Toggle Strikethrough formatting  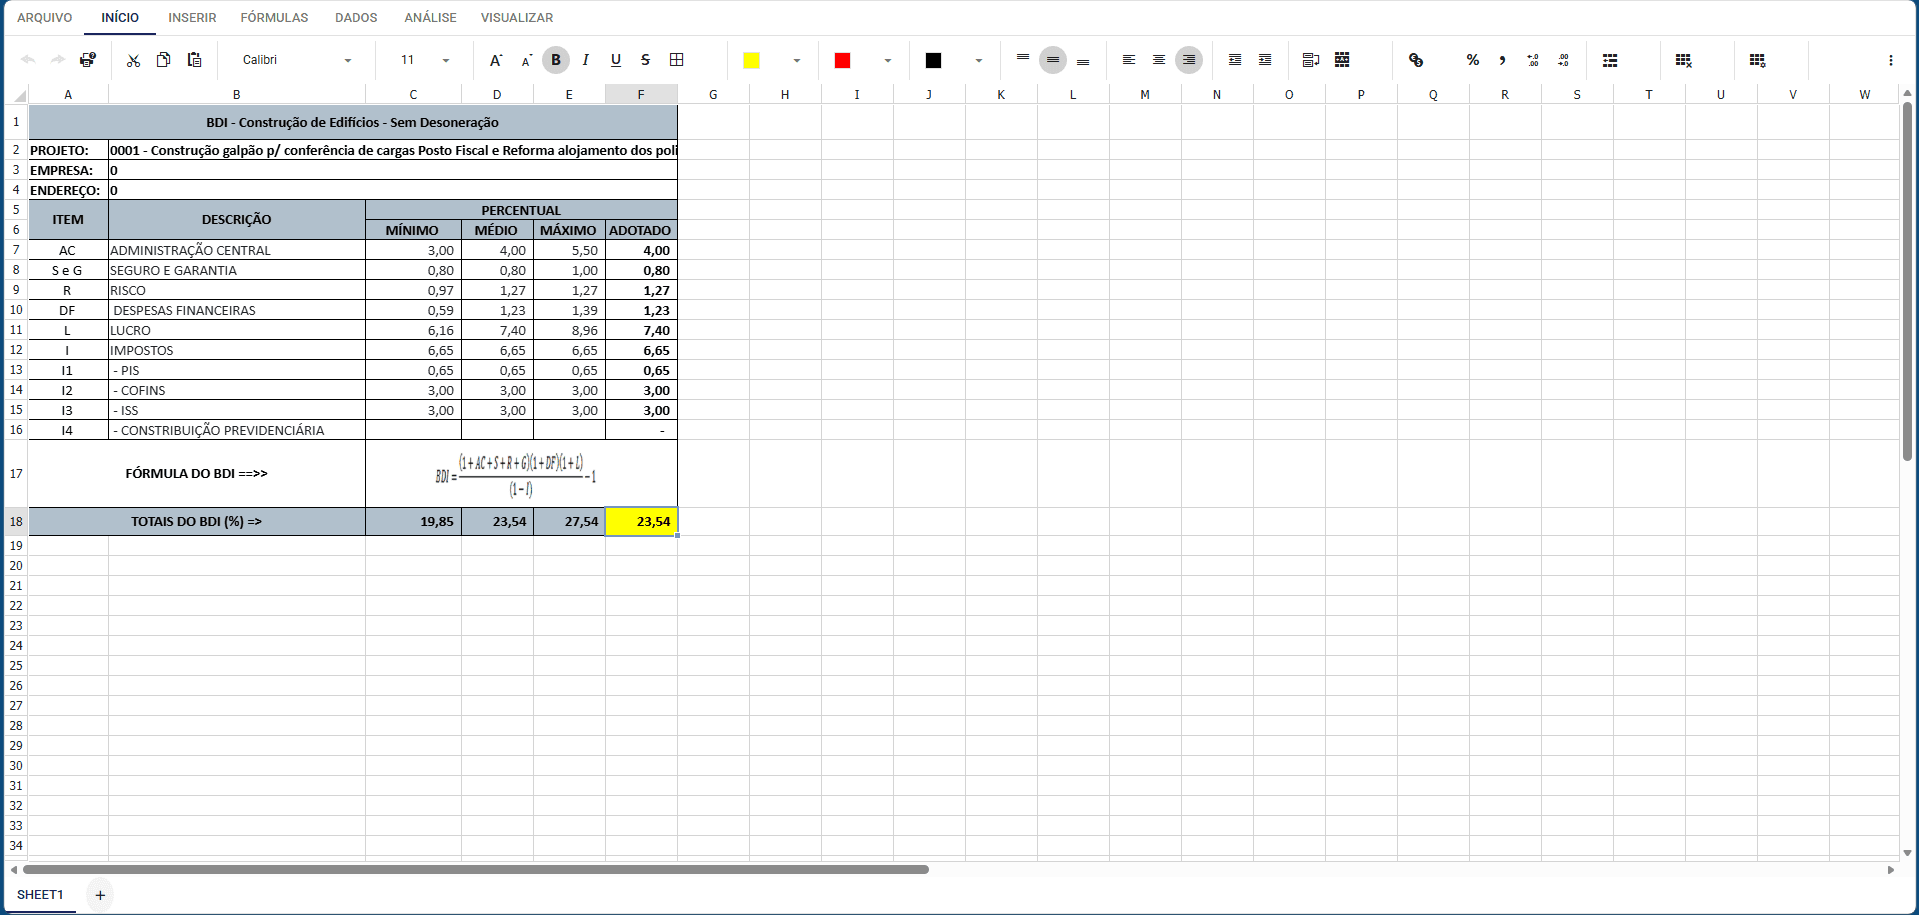[x=646, y=60]
